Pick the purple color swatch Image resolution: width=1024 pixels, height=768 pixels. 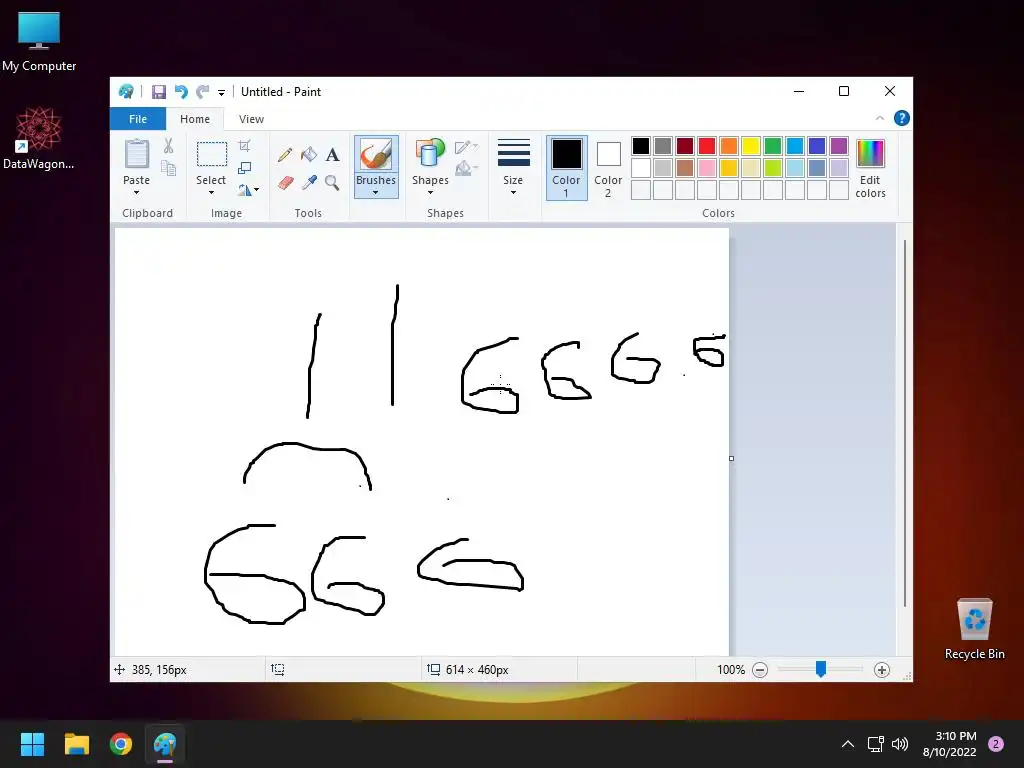click(839, 146)
